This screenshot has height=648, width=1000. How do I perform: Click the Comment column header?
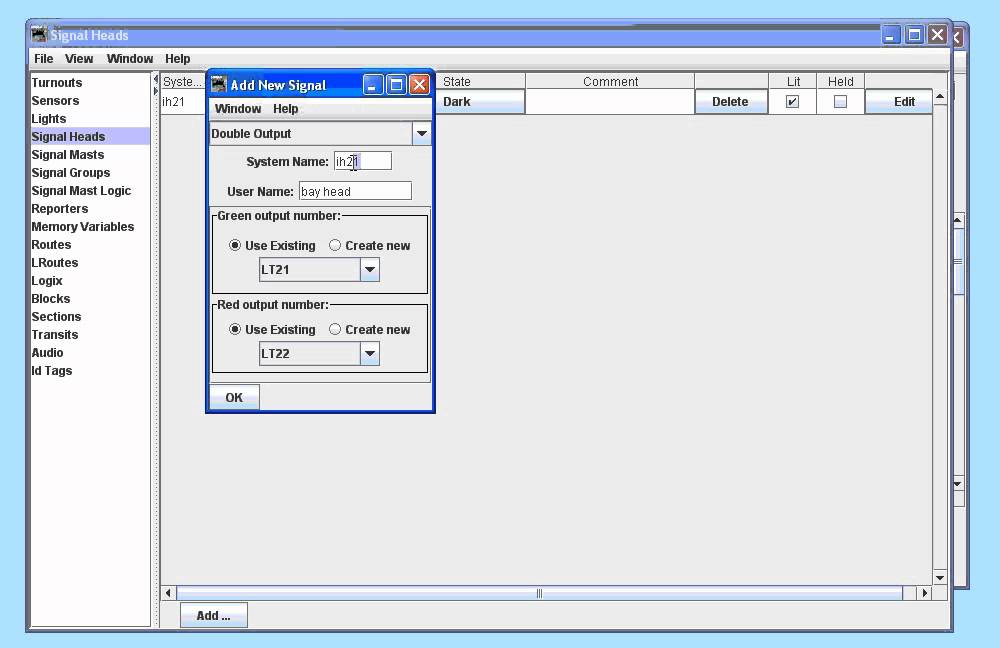pos(610,82)
